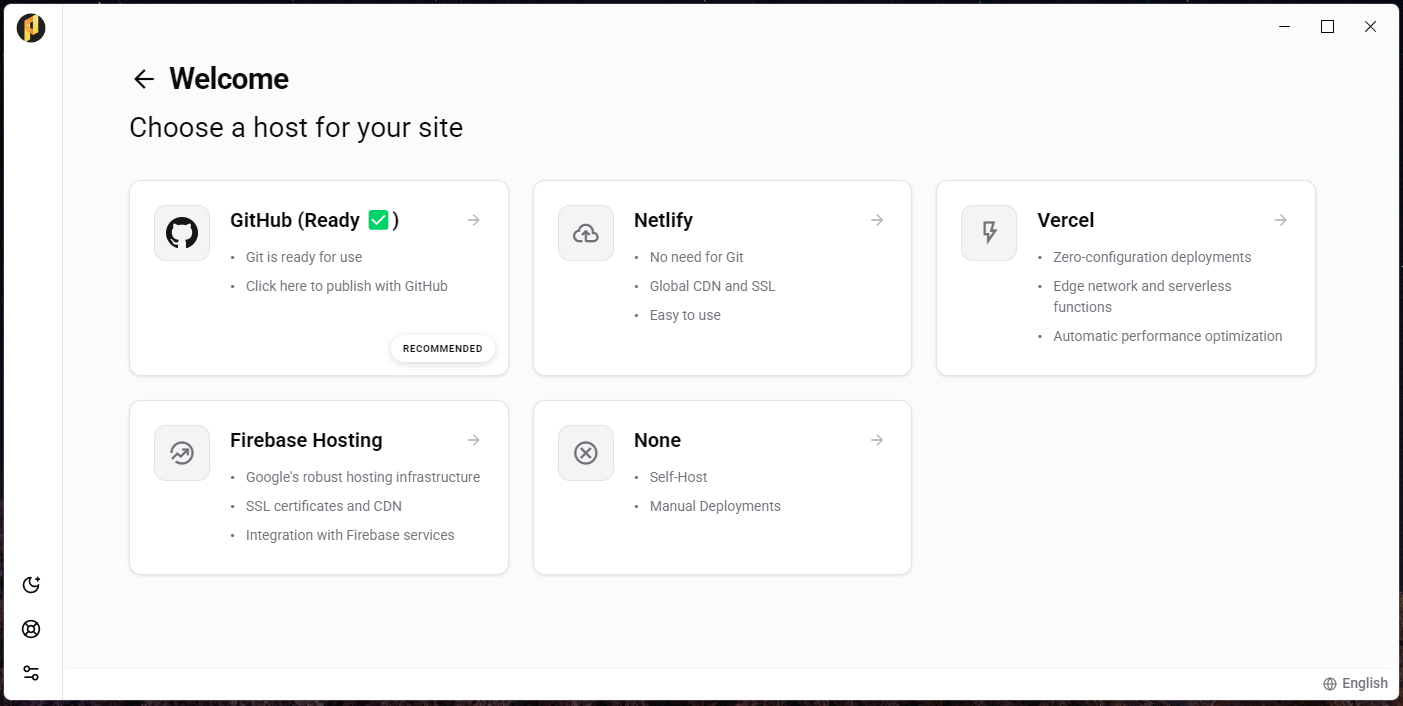
Task: Select the Firebase Hosting title
Action: pos(306,440)
